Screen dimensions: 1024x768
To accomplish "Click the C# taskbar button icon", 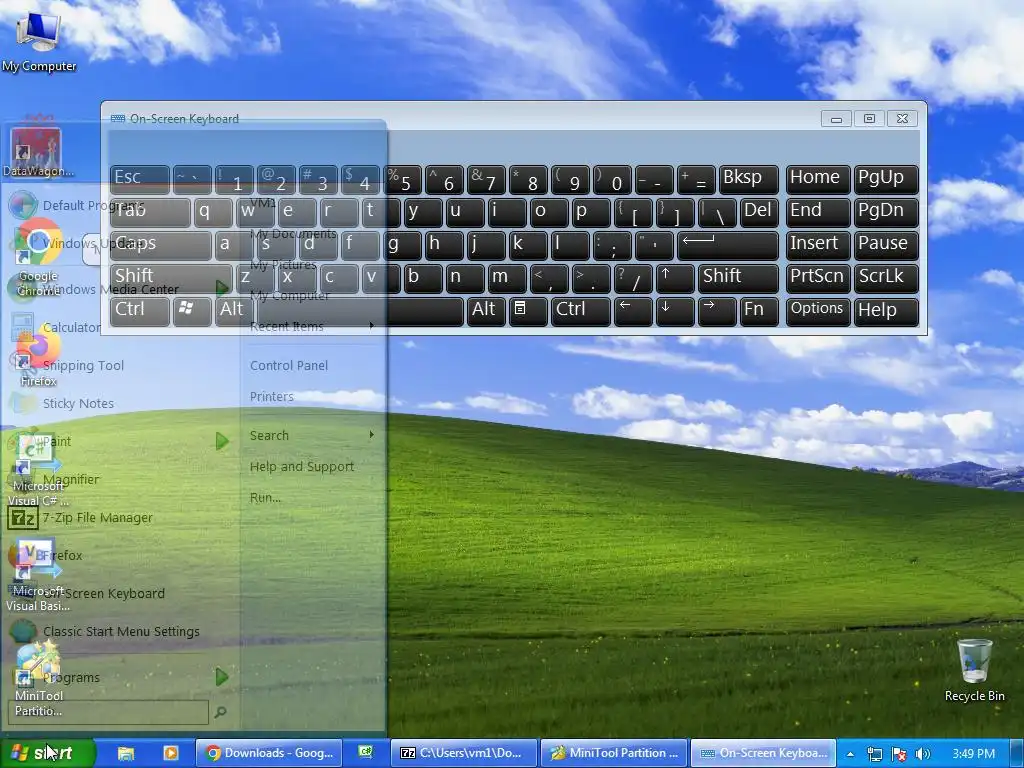I will pos(365,752).
